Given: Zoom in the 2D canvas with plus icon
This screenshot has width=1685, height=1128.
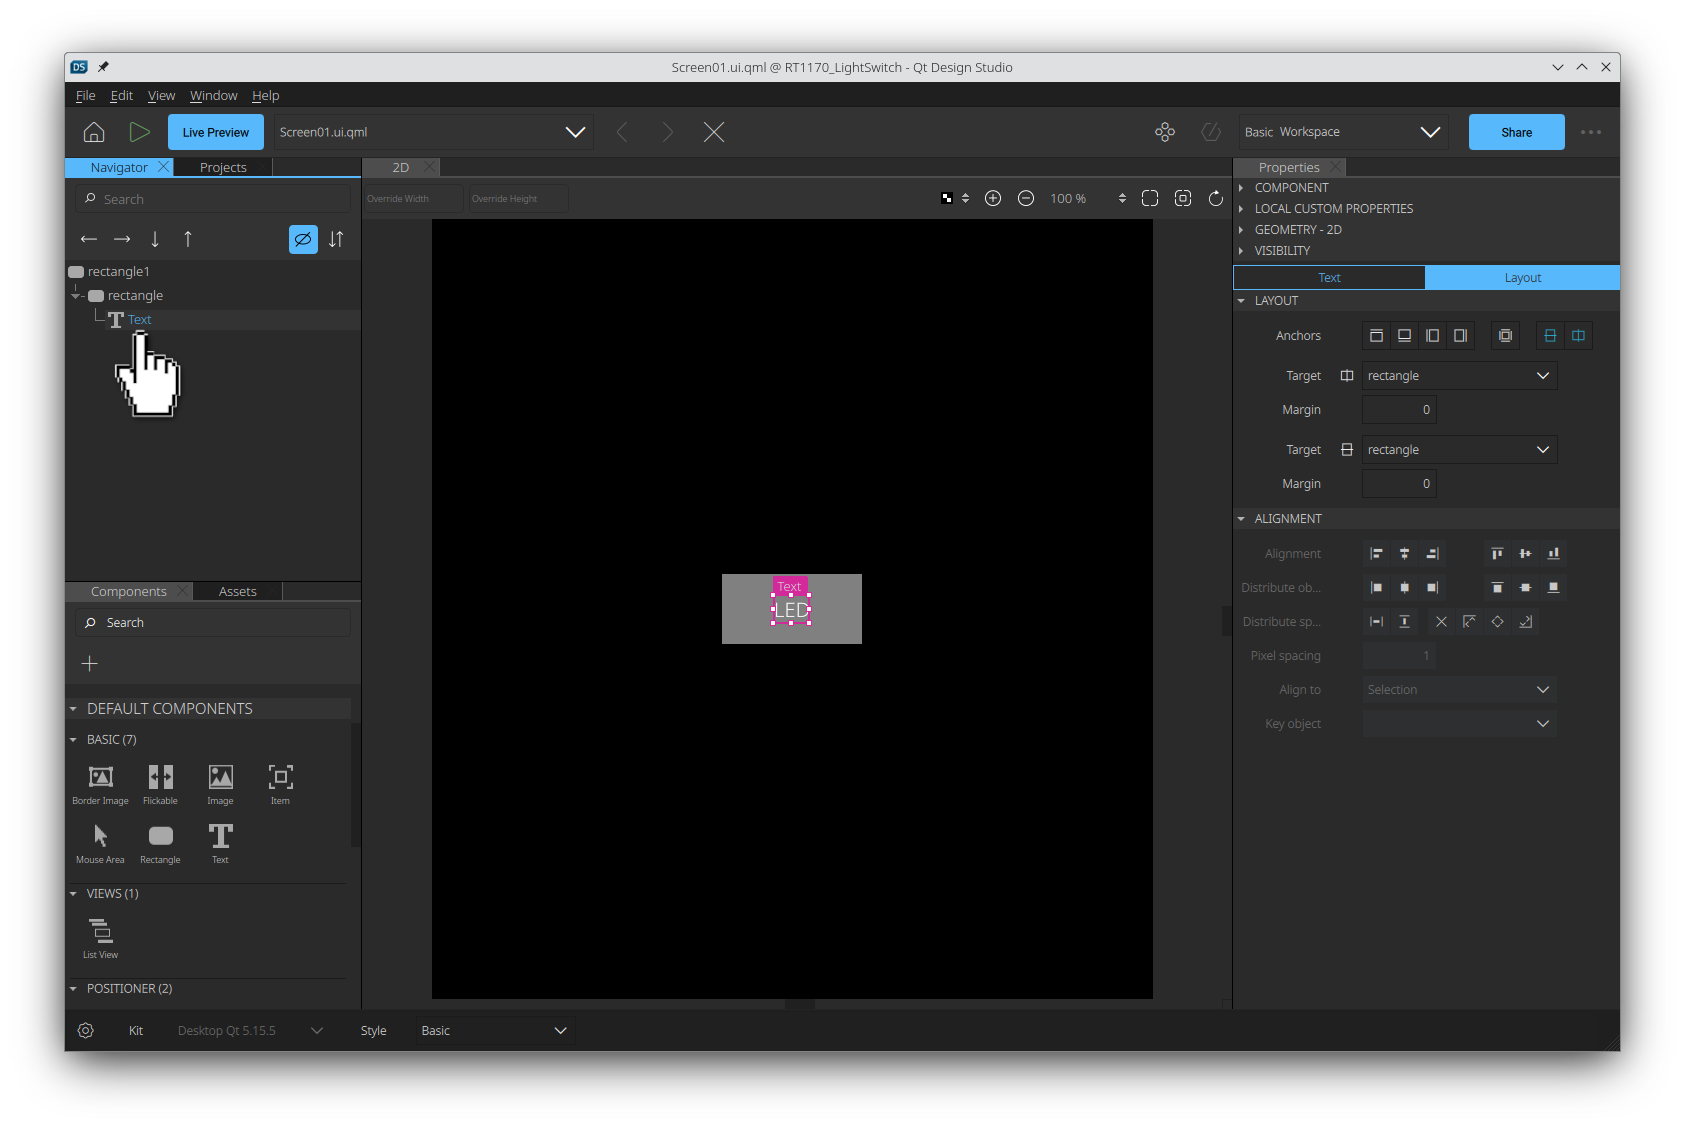Looking at the screenshot, I should point(993,198).
